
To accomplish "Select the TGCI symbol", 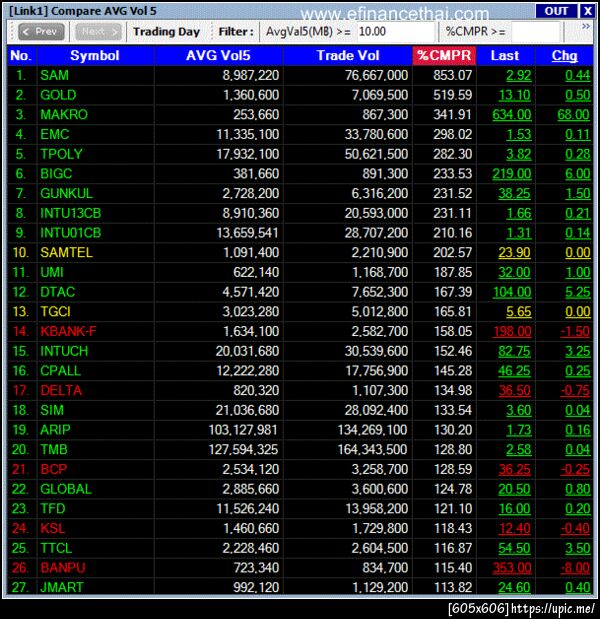I will 55,312.
